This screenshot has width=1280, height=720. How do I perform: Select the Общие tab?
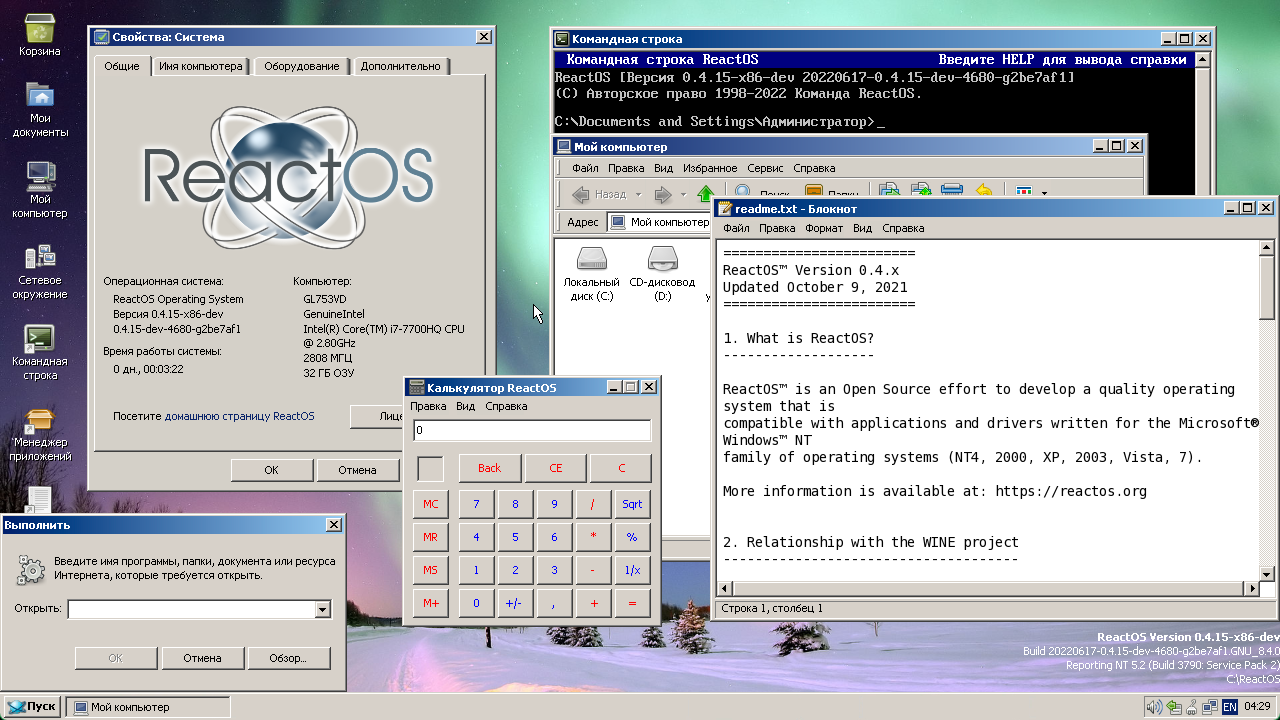pyautogui.click(x=122, y=66)
